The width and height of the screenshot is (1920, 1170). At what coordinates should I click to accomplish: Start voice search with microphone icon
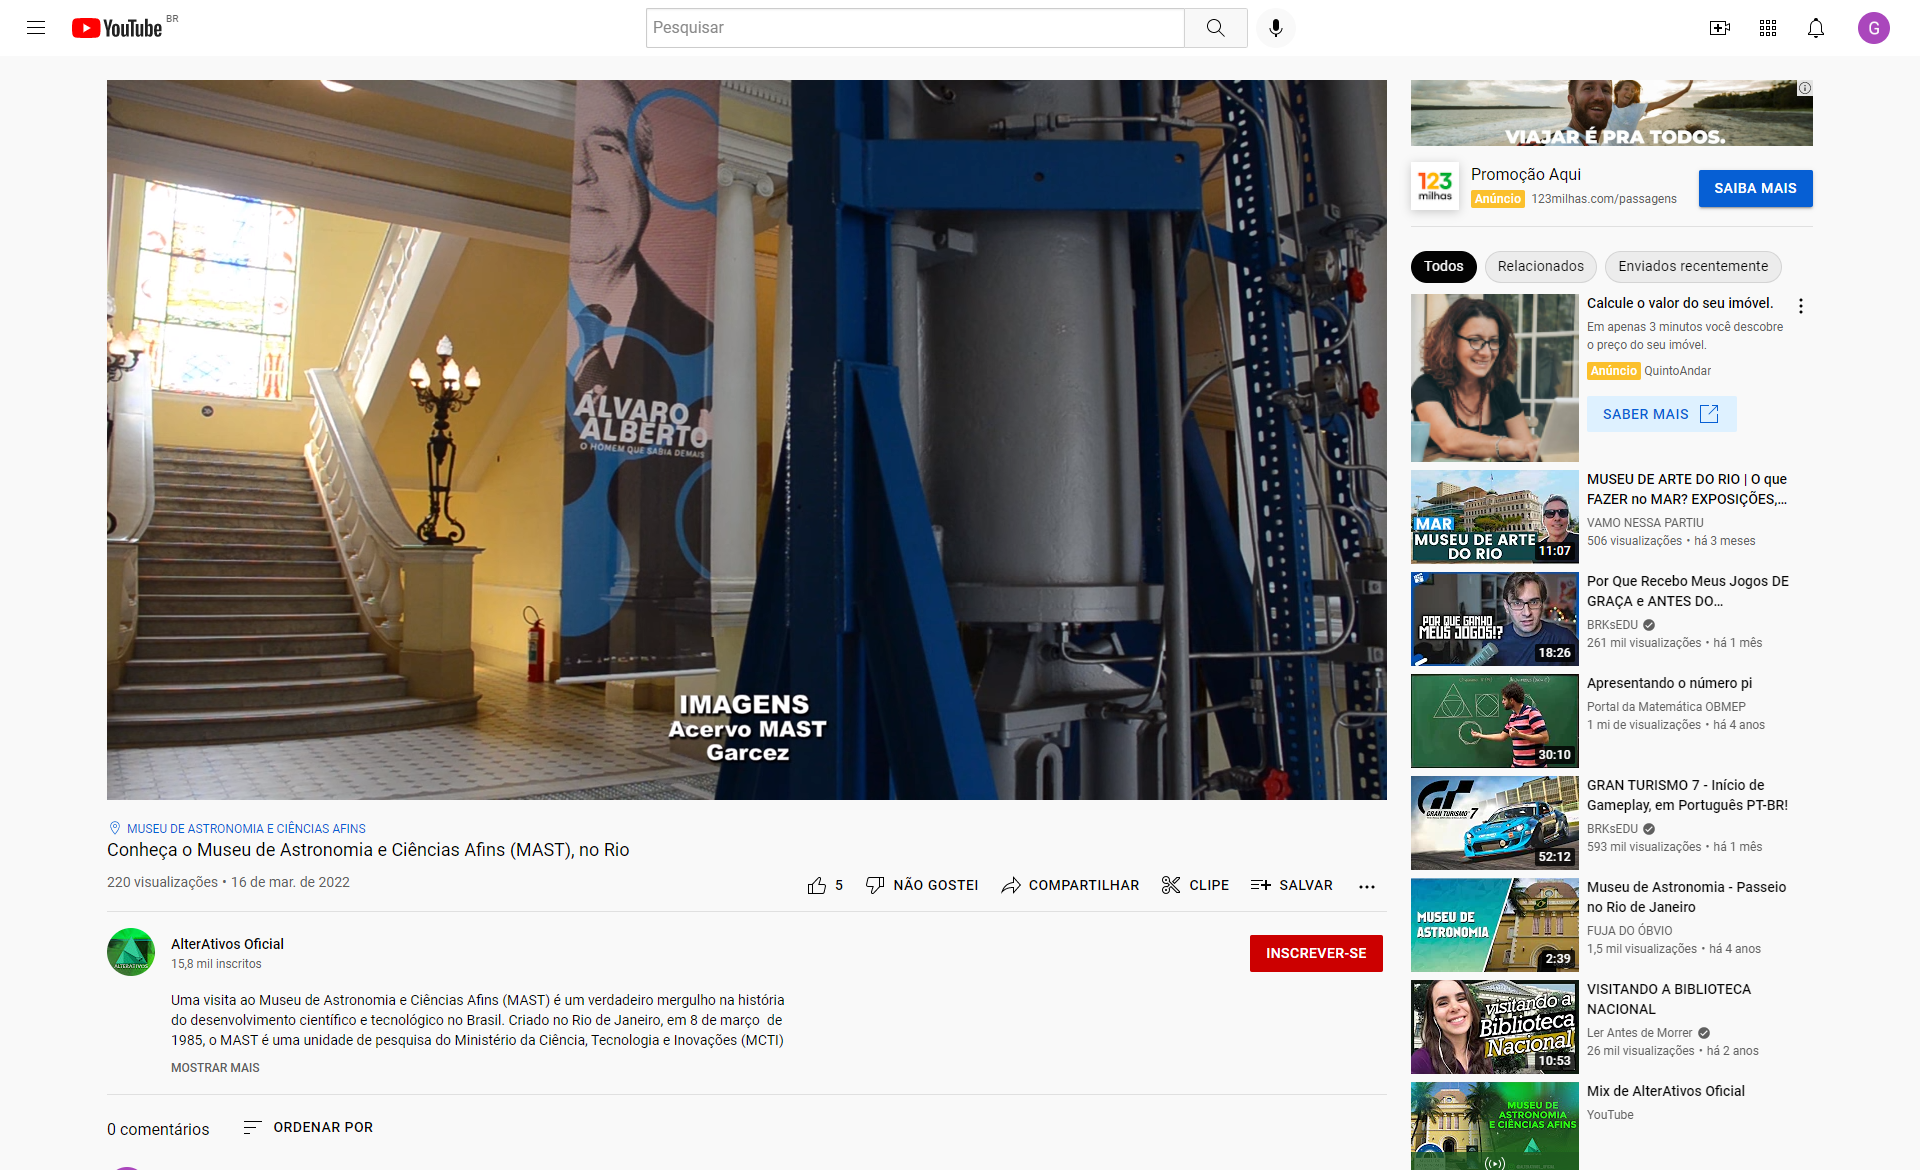1275,28
